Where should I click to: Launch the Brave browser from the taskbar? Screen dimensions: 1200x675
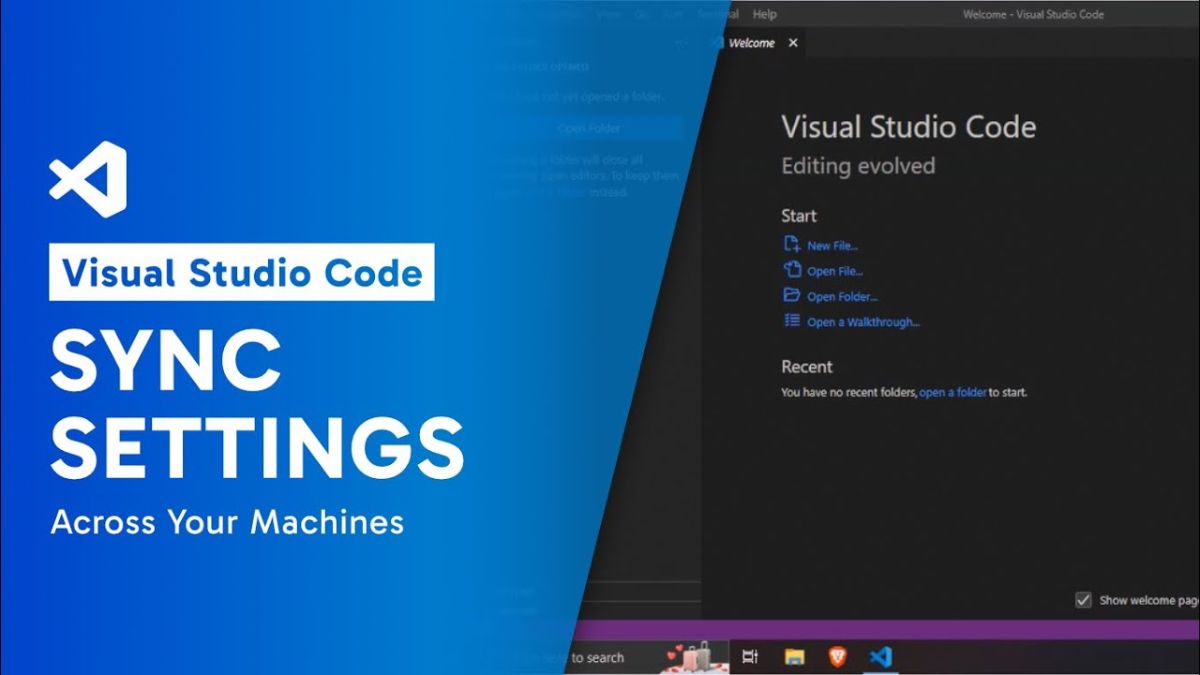[x=837, y=657]
